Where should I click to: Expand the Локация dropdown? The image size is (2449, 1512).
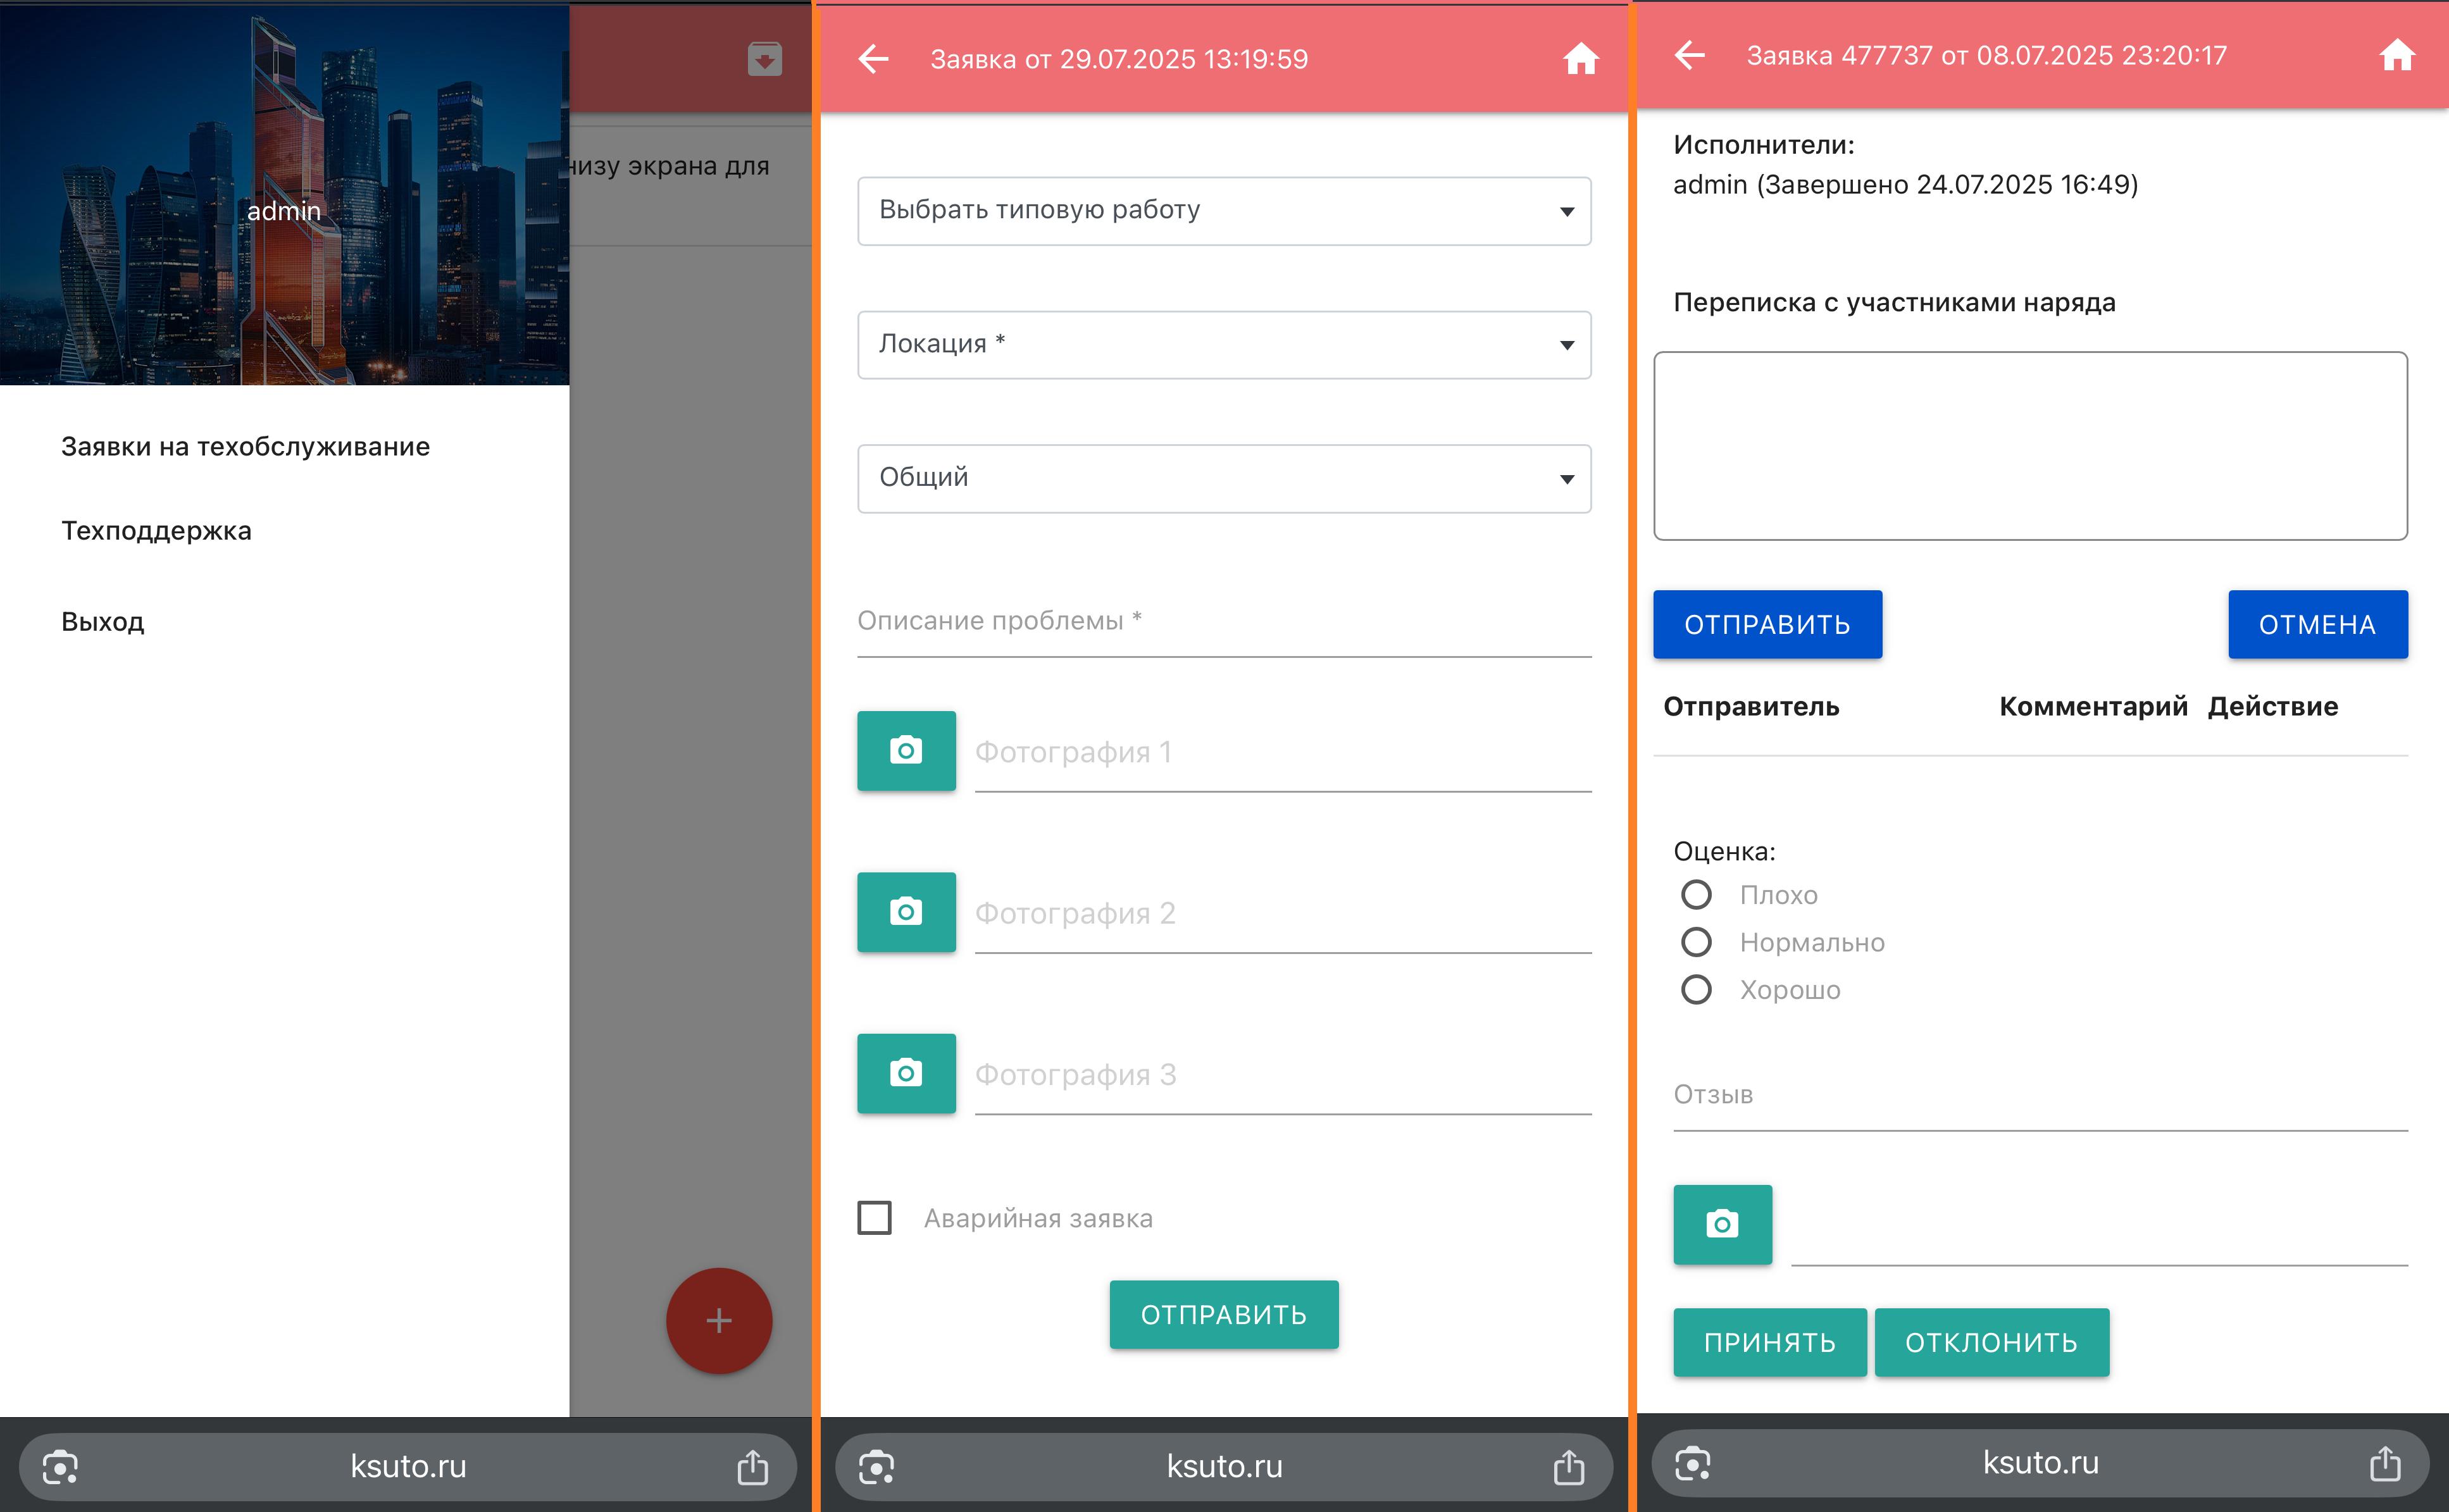(x=1223, y=345)
